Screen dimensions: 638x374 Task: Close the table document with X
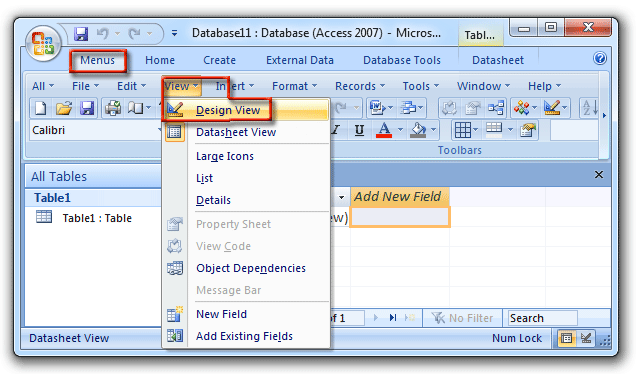point(599,175)
